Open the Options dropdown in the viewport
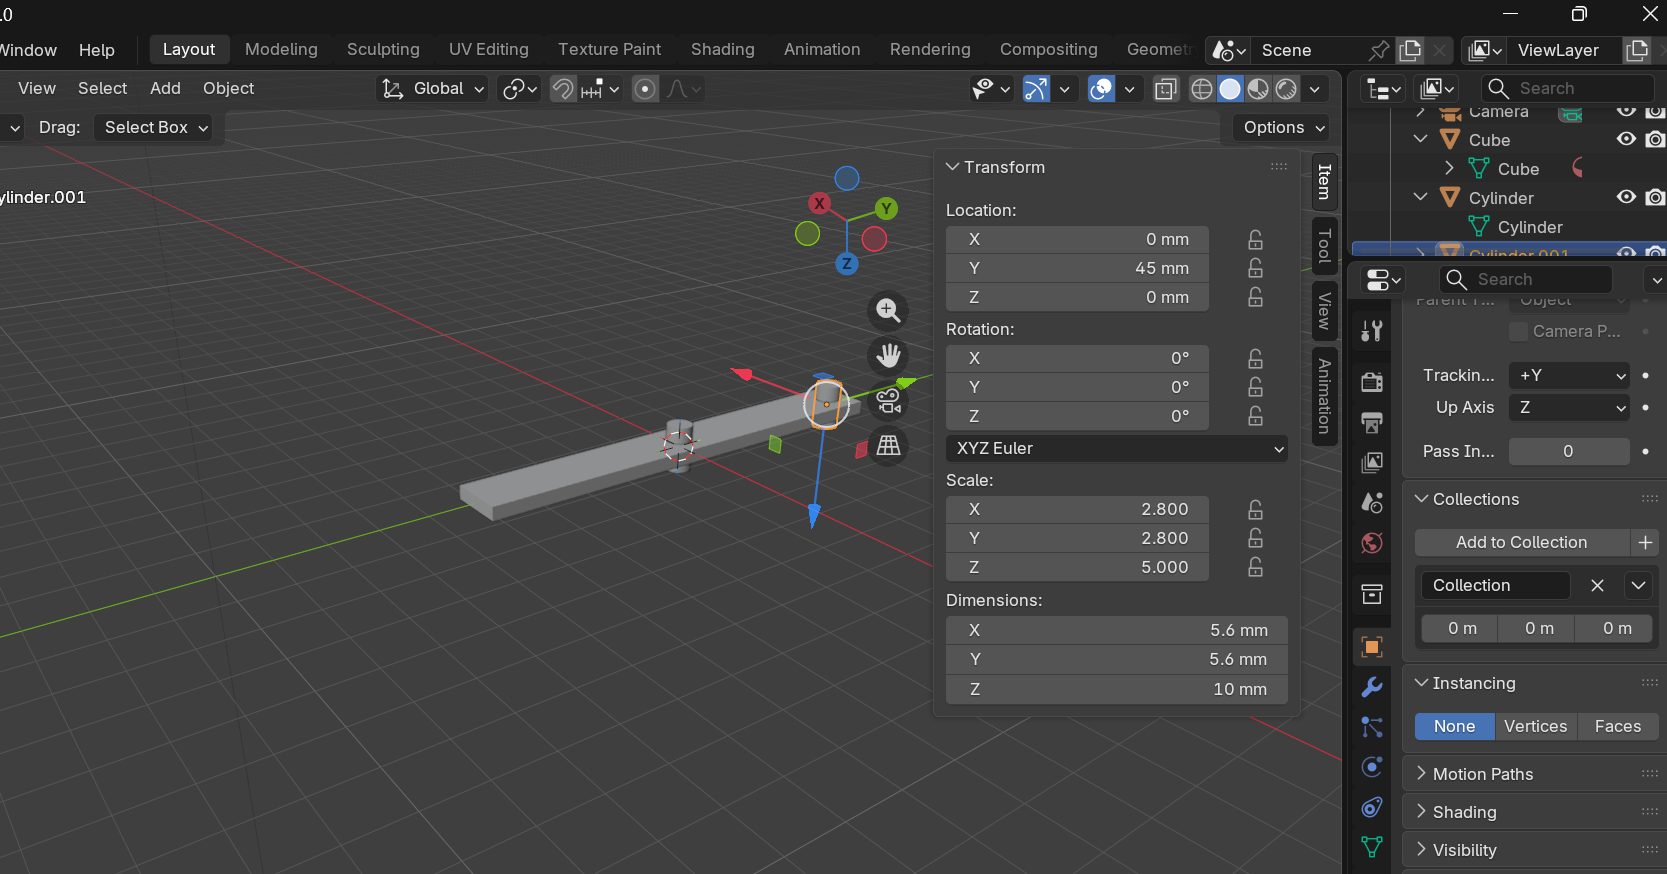The width and height of the screenshot is (1667, 874). point(1284,127)
